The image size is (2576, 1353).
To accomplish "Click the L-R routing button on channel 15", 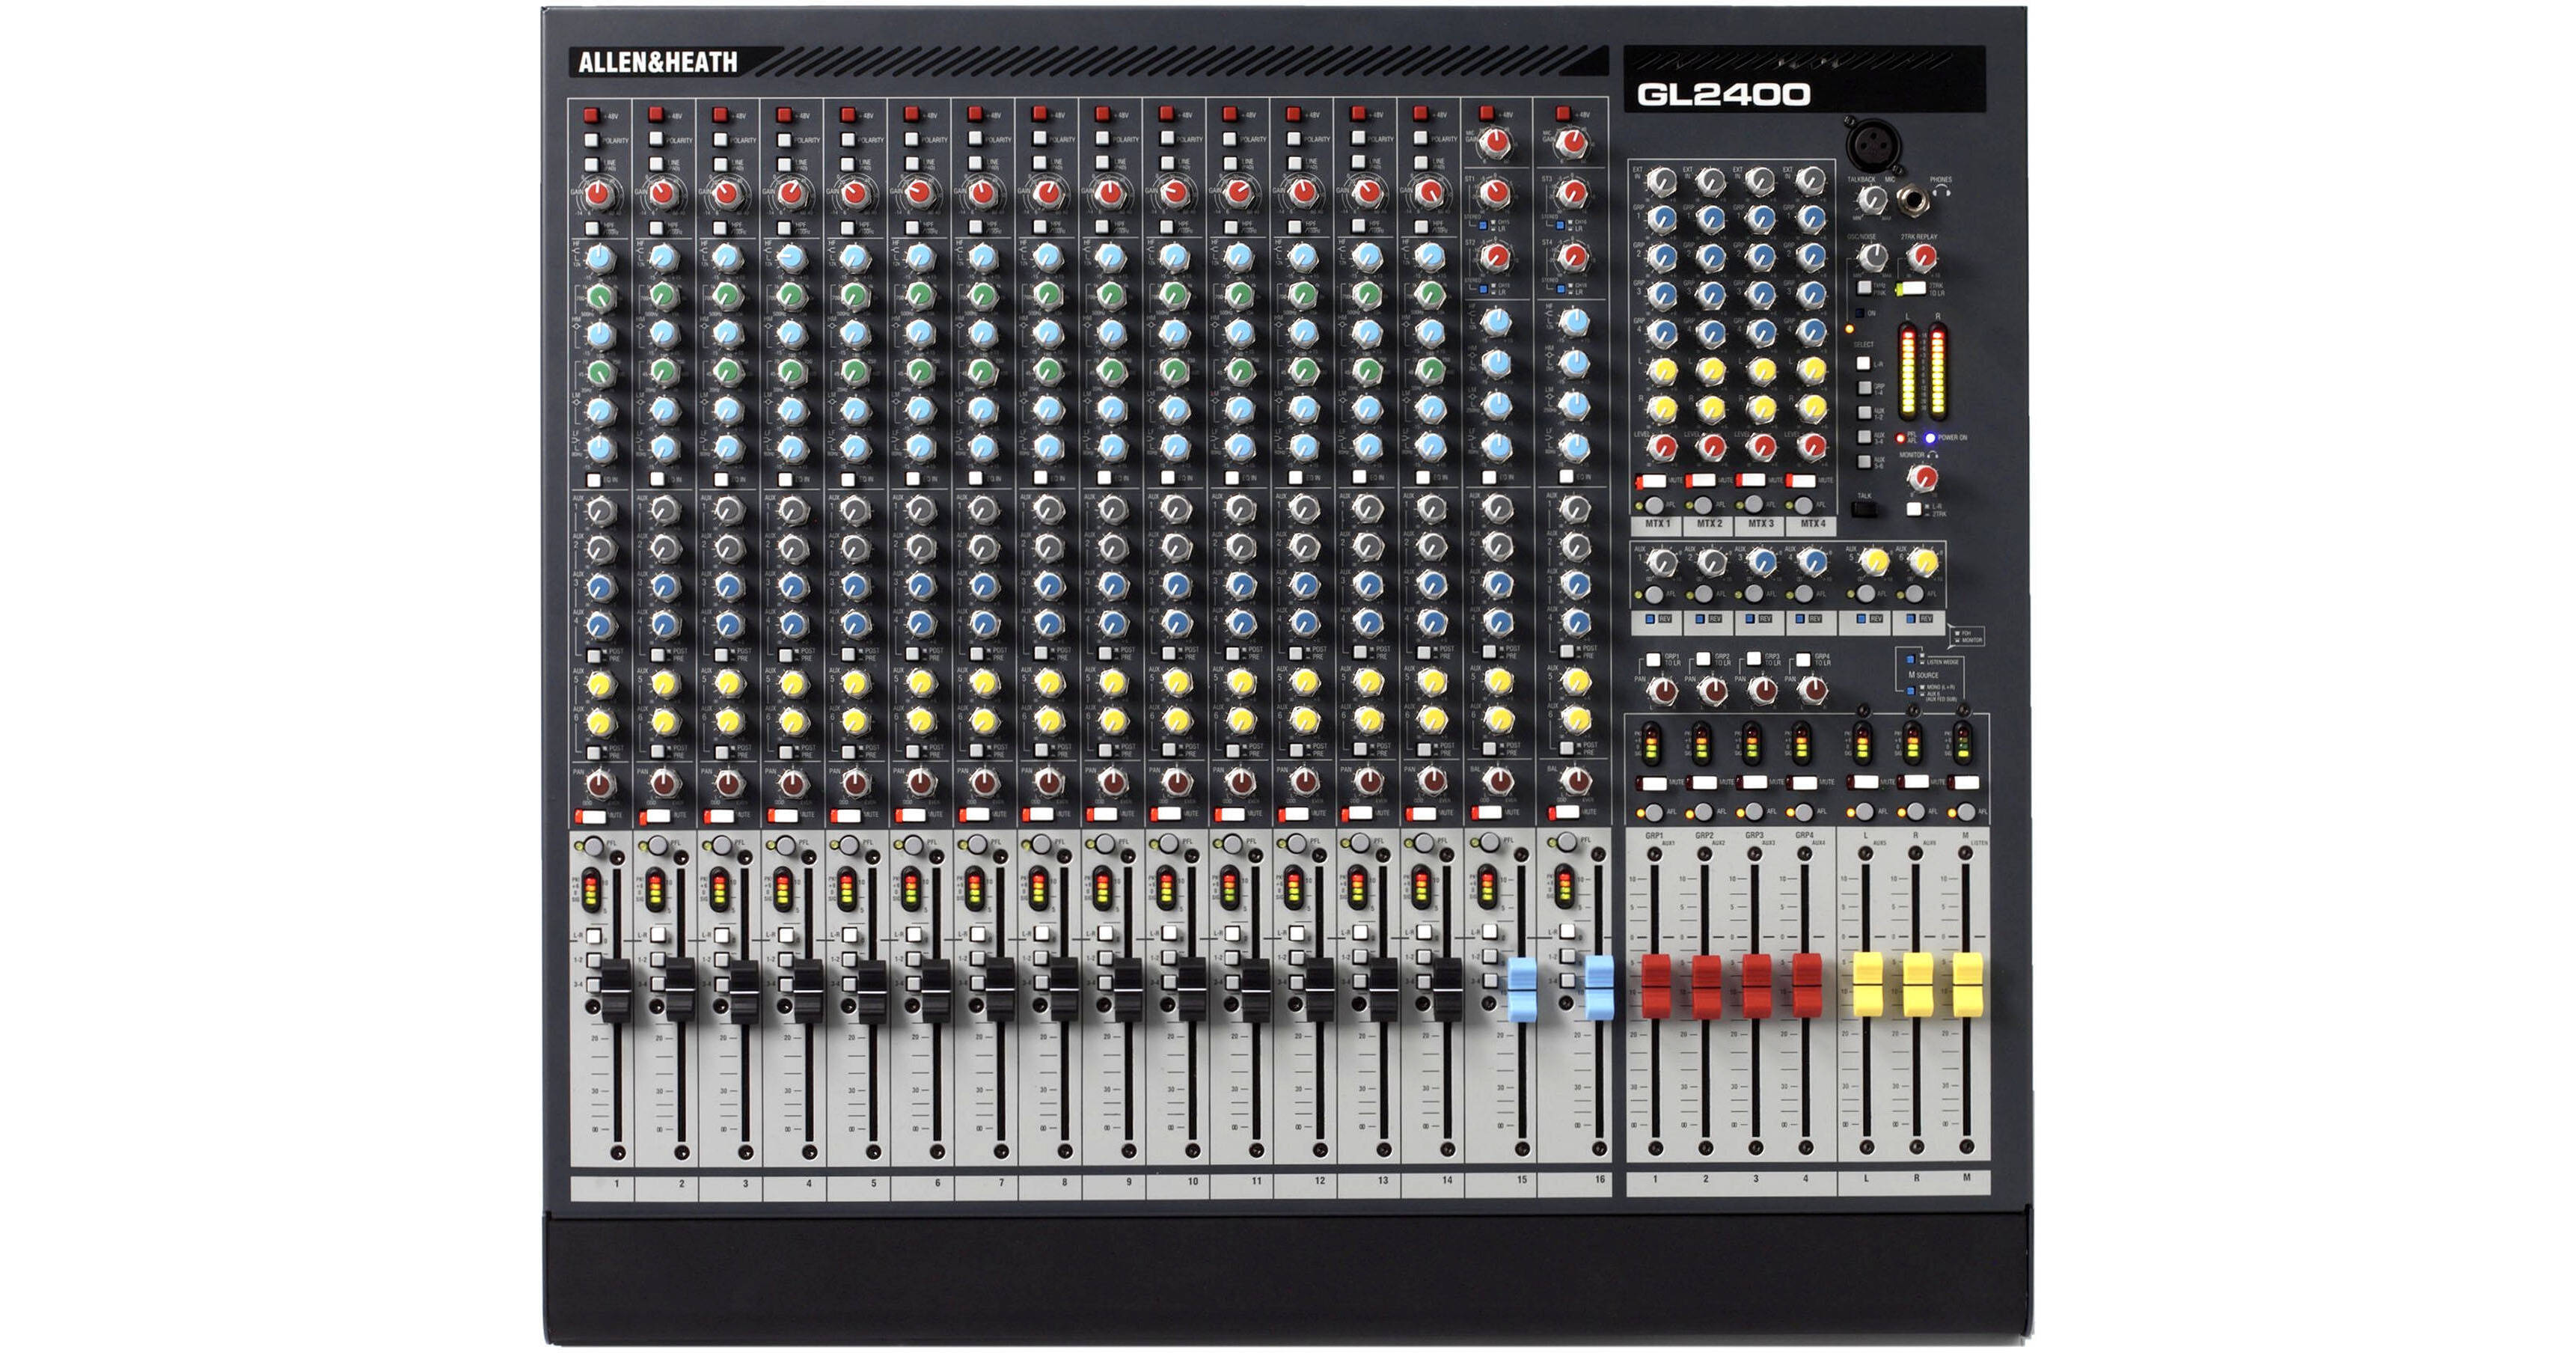I will coord(1490,932).
